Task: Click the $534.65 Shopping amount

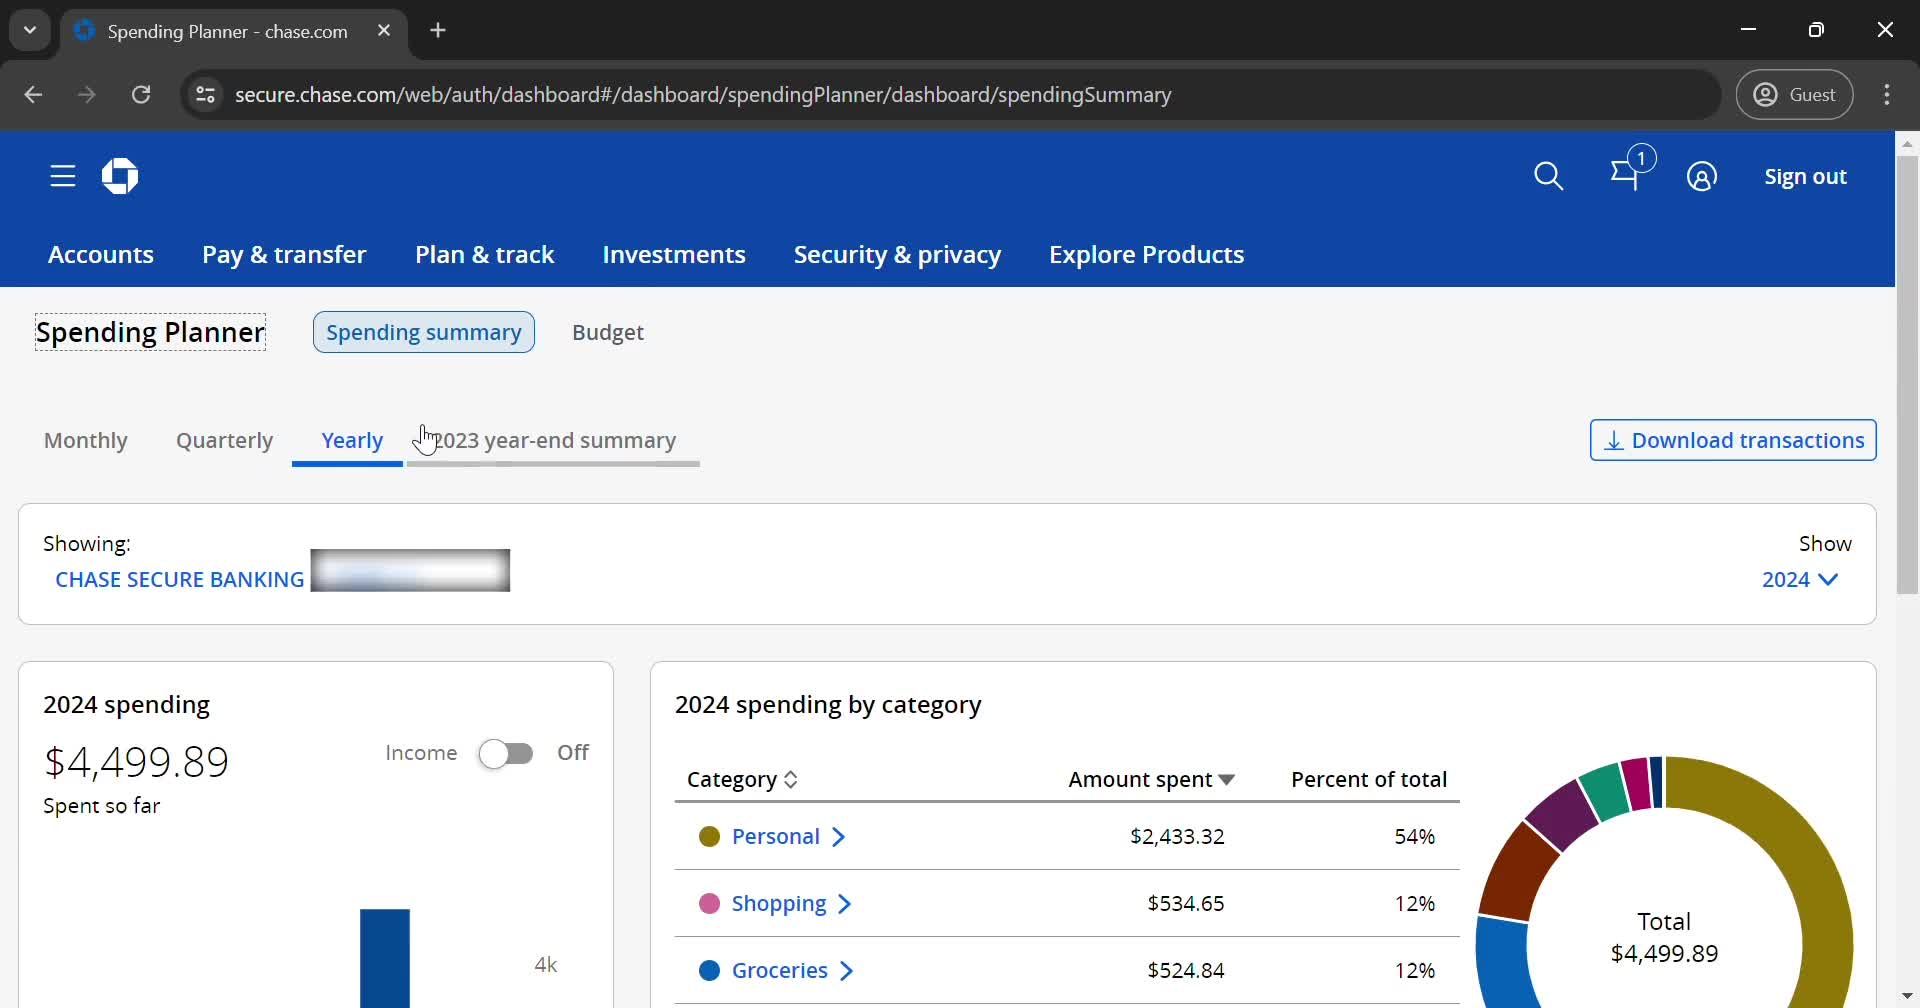Action: (1186, 903)
